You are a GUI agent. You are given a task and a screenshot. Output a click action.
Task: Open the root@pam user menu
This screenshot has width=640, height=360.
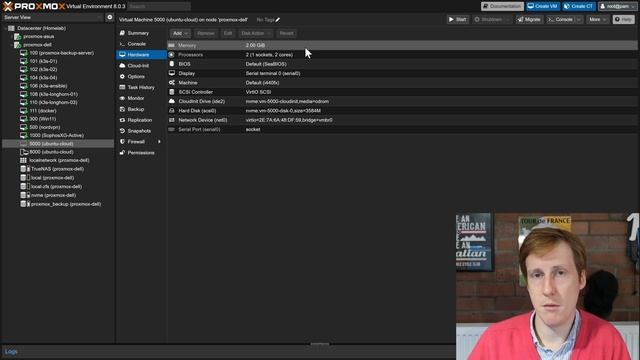(617, 6)
